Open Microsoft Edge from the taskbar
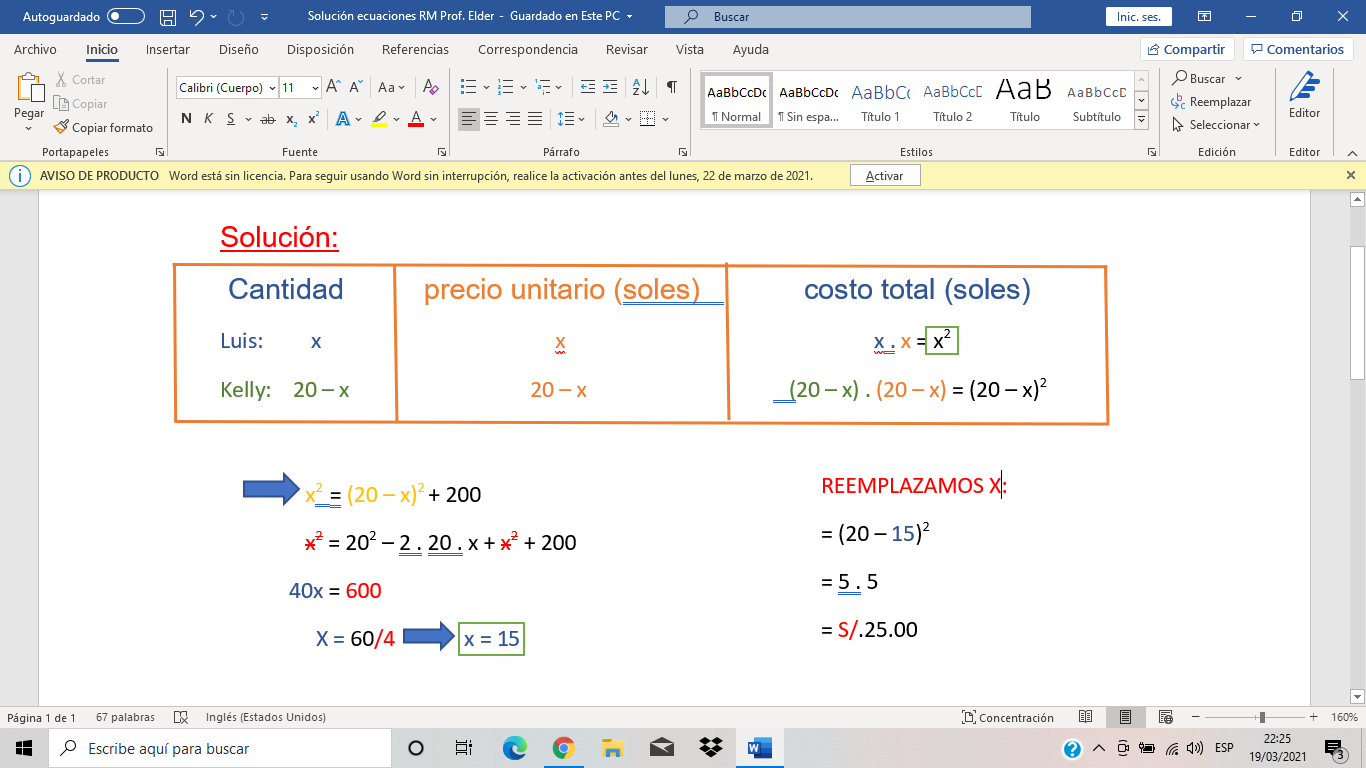Screen dimensions: 1366x768 [x=514, y=748]
